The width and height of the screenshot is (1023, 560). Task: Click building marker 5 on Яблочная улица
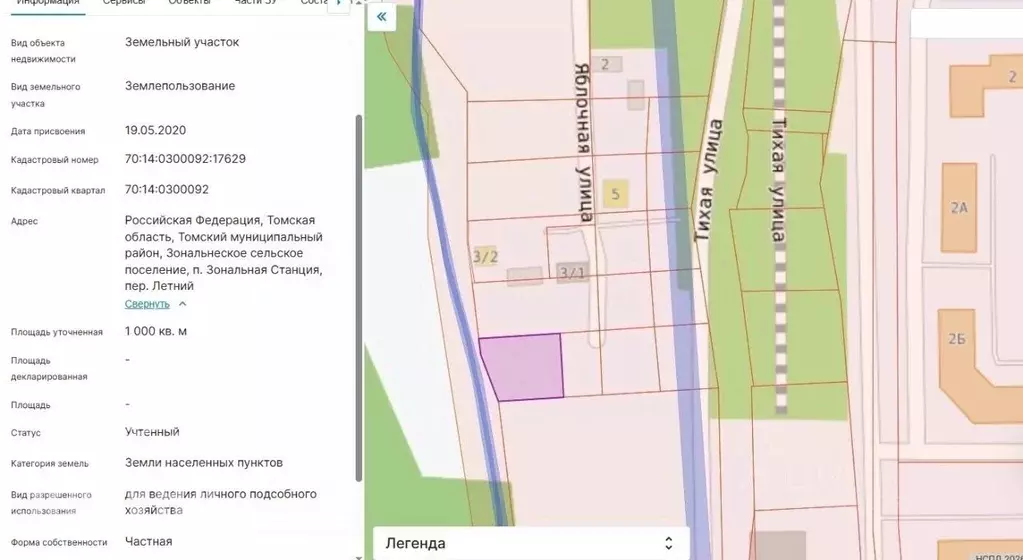(615, 194)
